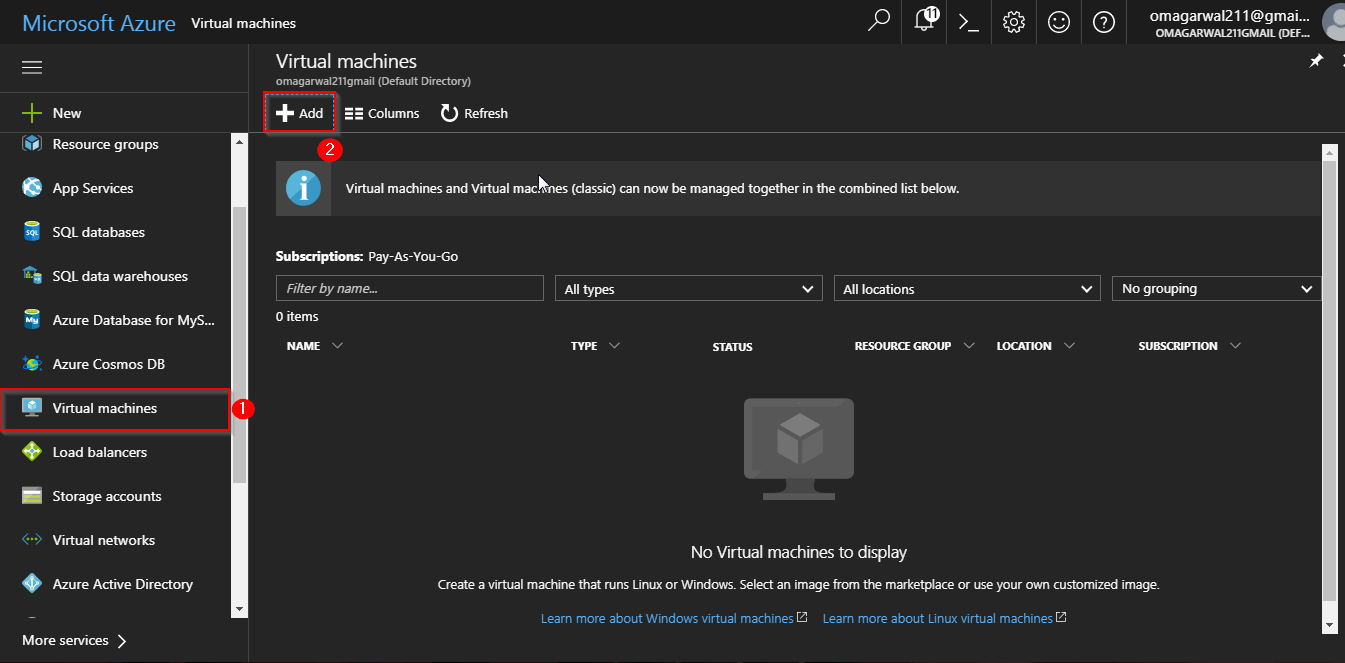Screen dimensions: 1345x663
Task: Click the SQL databases icon
Action: 32,232
